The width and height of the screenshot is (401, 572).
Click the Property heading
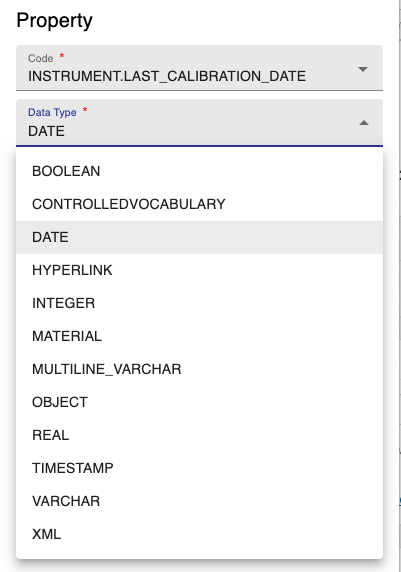54,20
